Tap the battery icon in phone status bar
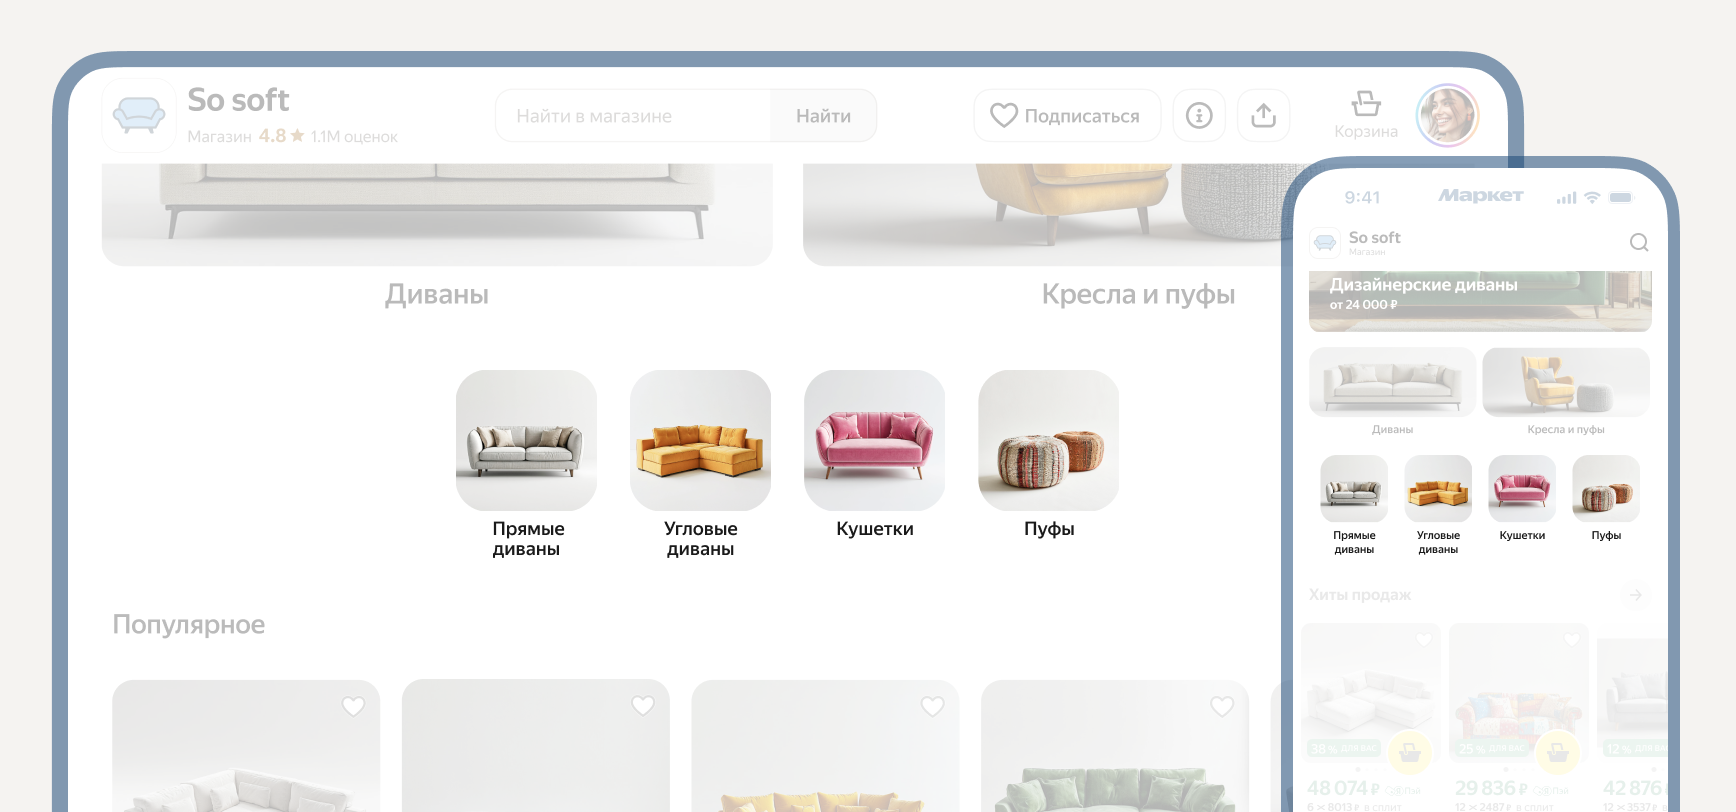 point(1621,197)
